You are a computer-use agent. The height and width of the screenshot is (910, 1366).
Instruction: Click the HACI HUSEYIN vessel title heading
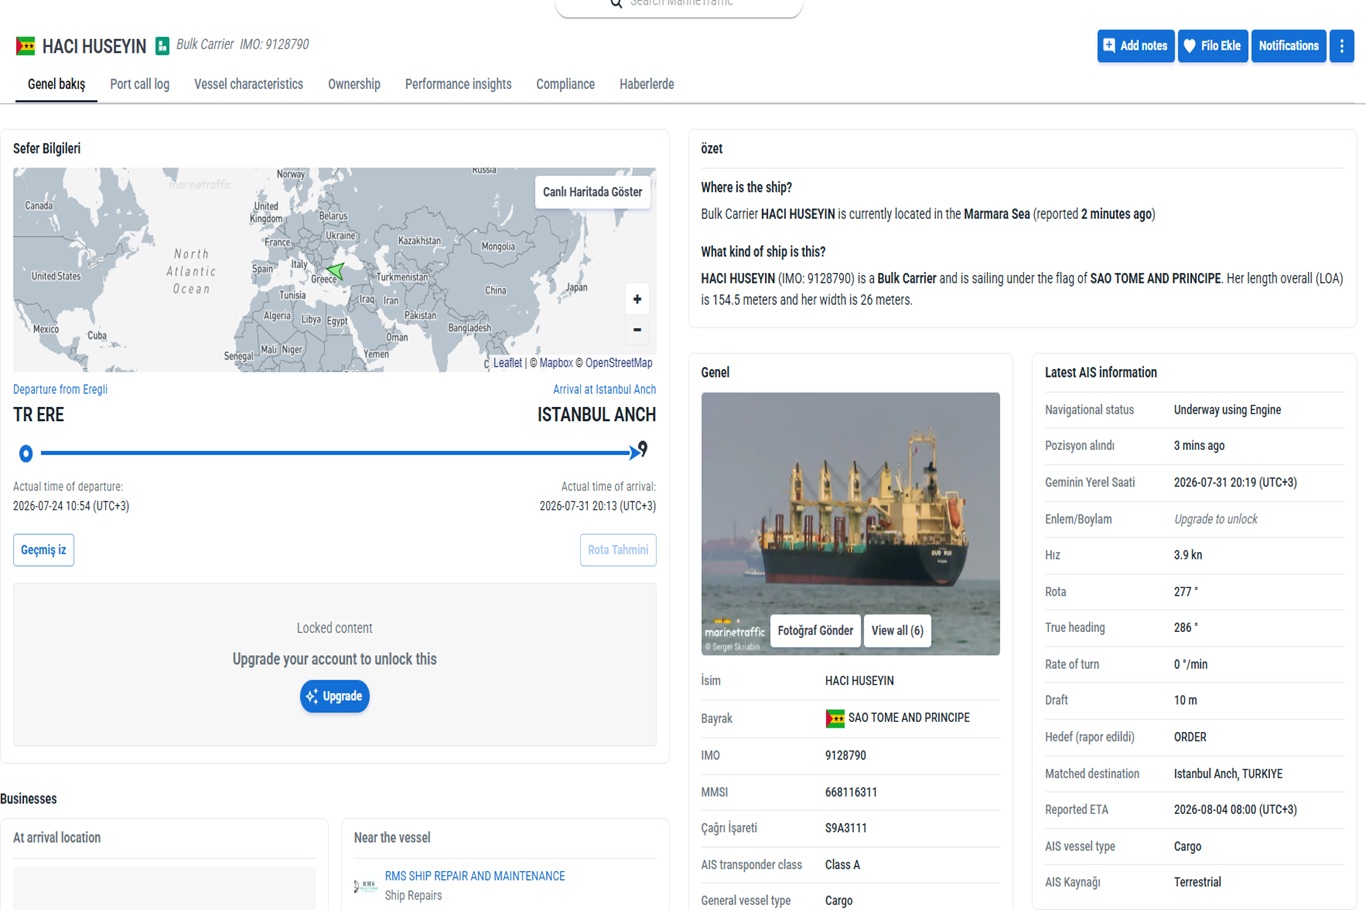(x=94, y=47)
